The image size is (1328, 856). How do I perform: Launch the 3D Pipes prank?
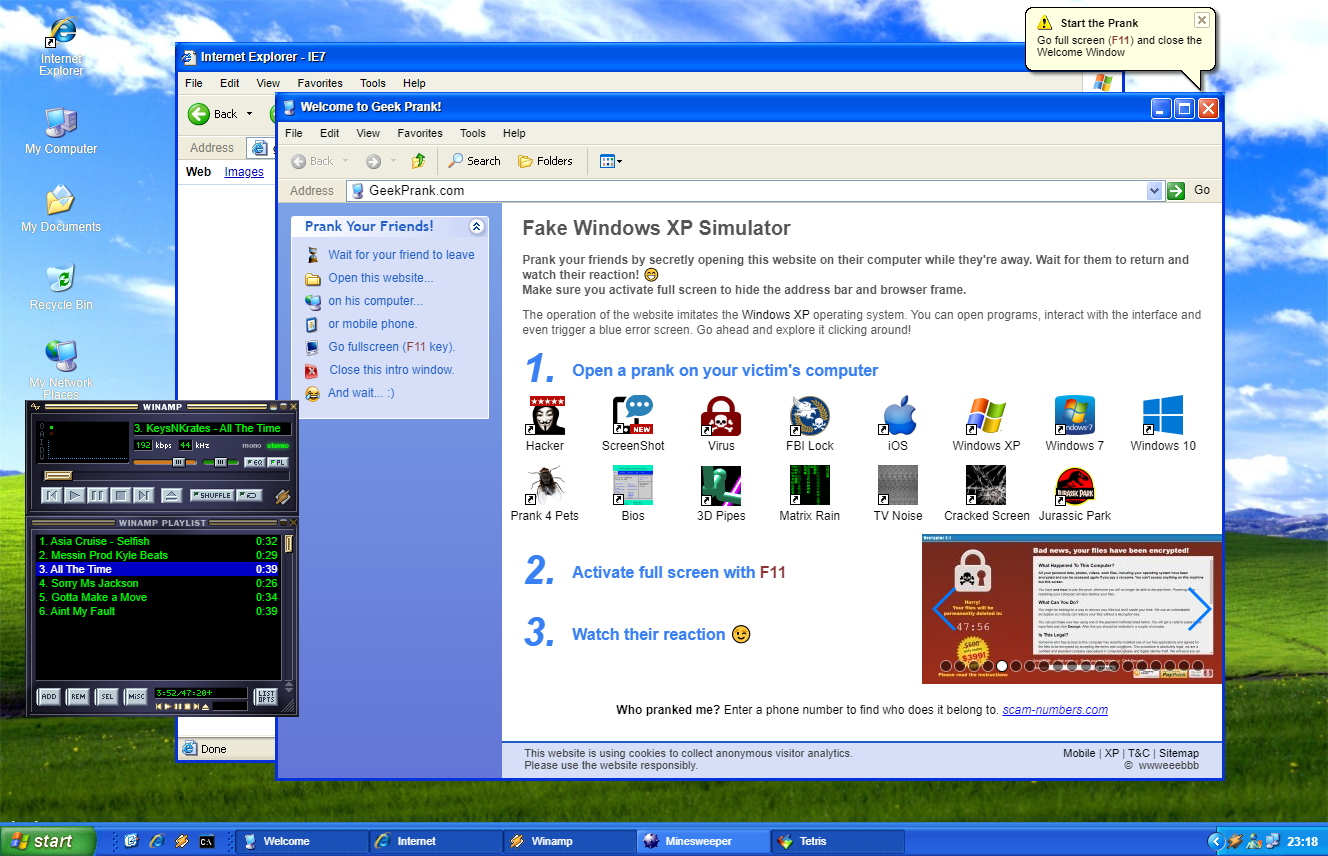[721, 494]
